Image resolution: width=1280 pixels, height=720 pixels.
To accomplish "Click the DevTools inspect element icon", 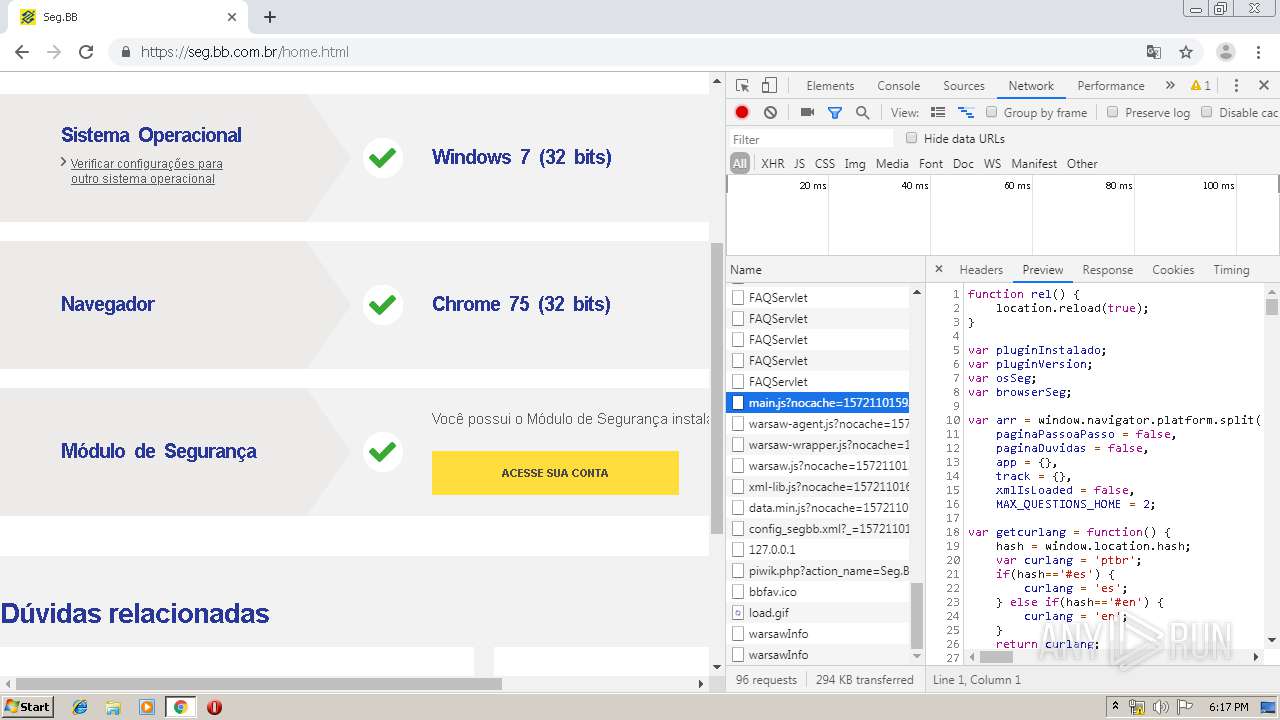I will pyautogui.click(x=742, y=86).
